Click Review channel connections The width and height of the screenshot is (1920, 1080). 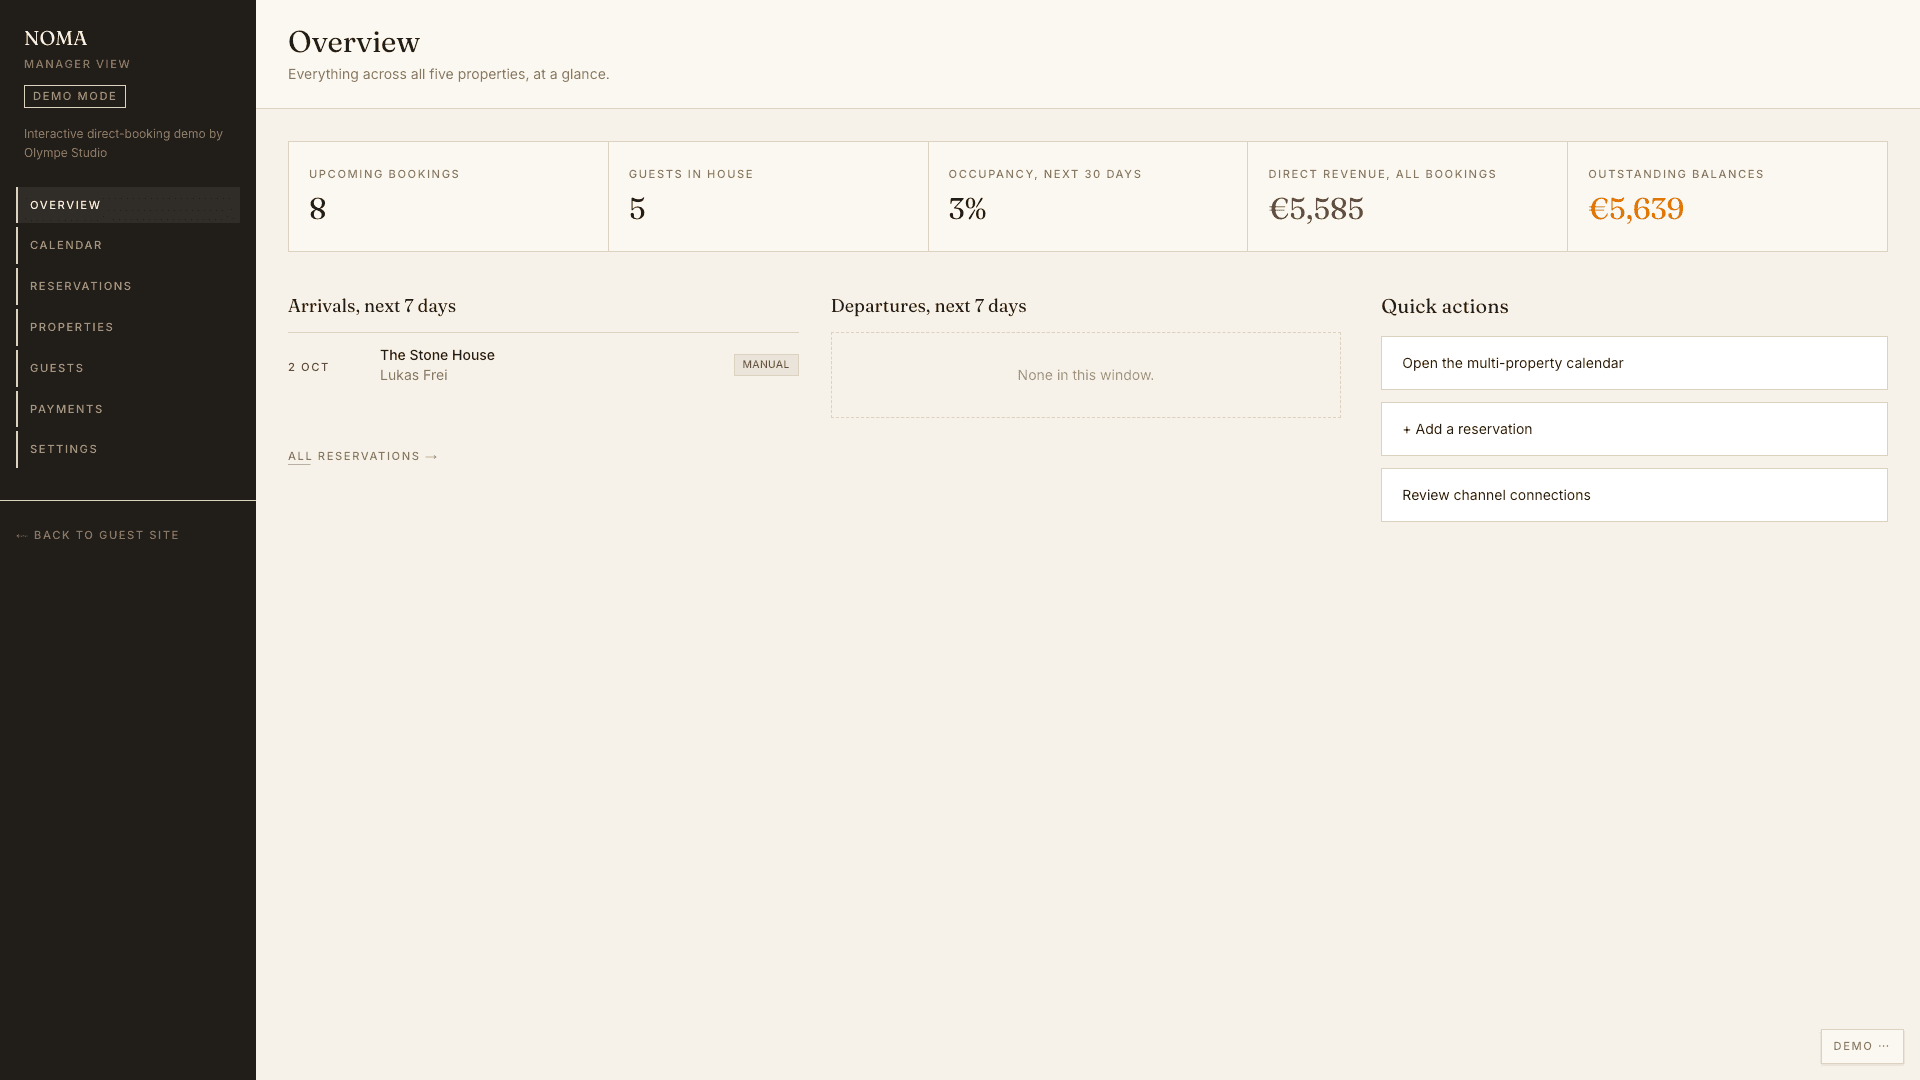tap(1634, 495)
